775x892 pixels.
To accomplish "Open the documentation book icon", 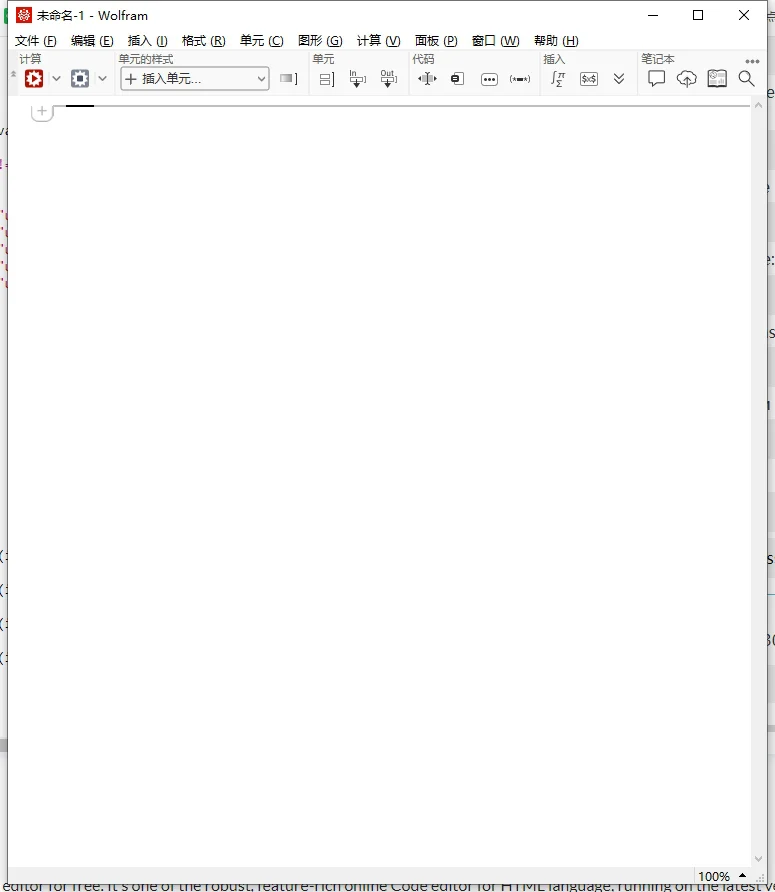I will pyautogui.click(x=717, y=78).
